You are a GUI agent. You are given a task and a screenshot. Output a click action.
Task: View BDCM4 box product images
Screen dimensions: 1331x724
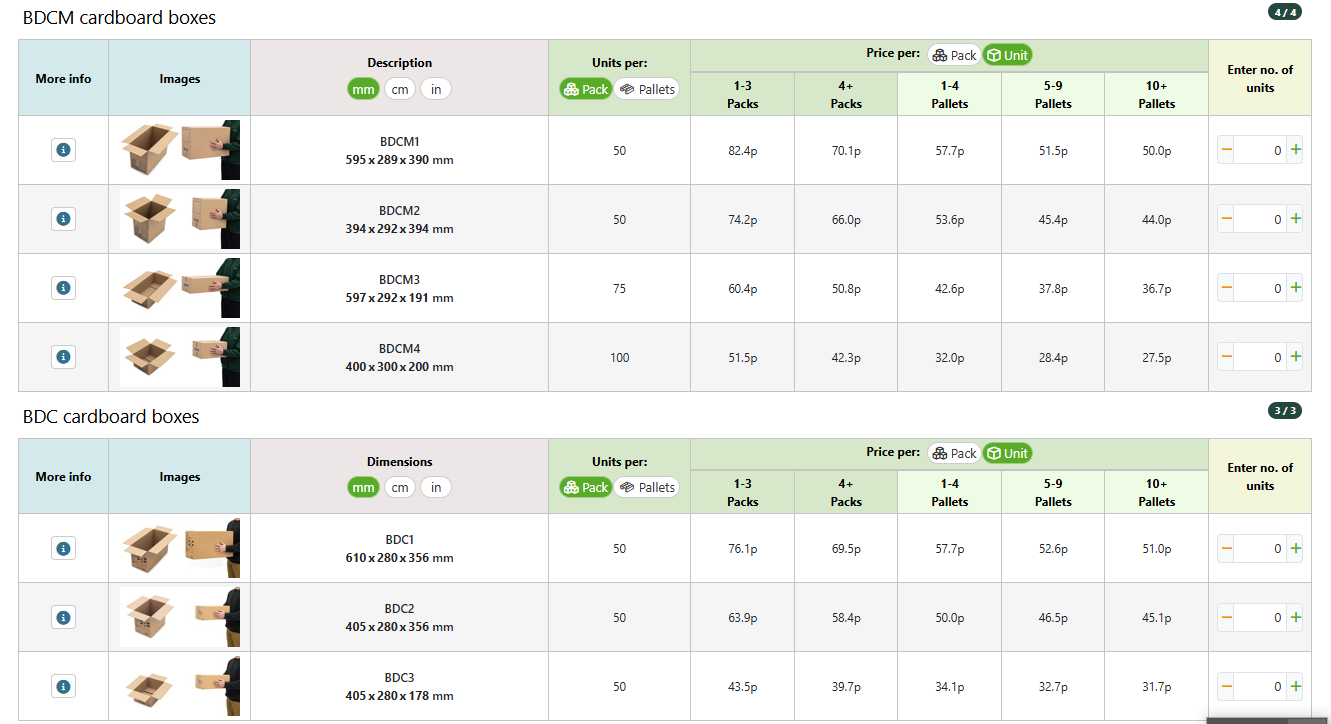[x=180, y=357]
